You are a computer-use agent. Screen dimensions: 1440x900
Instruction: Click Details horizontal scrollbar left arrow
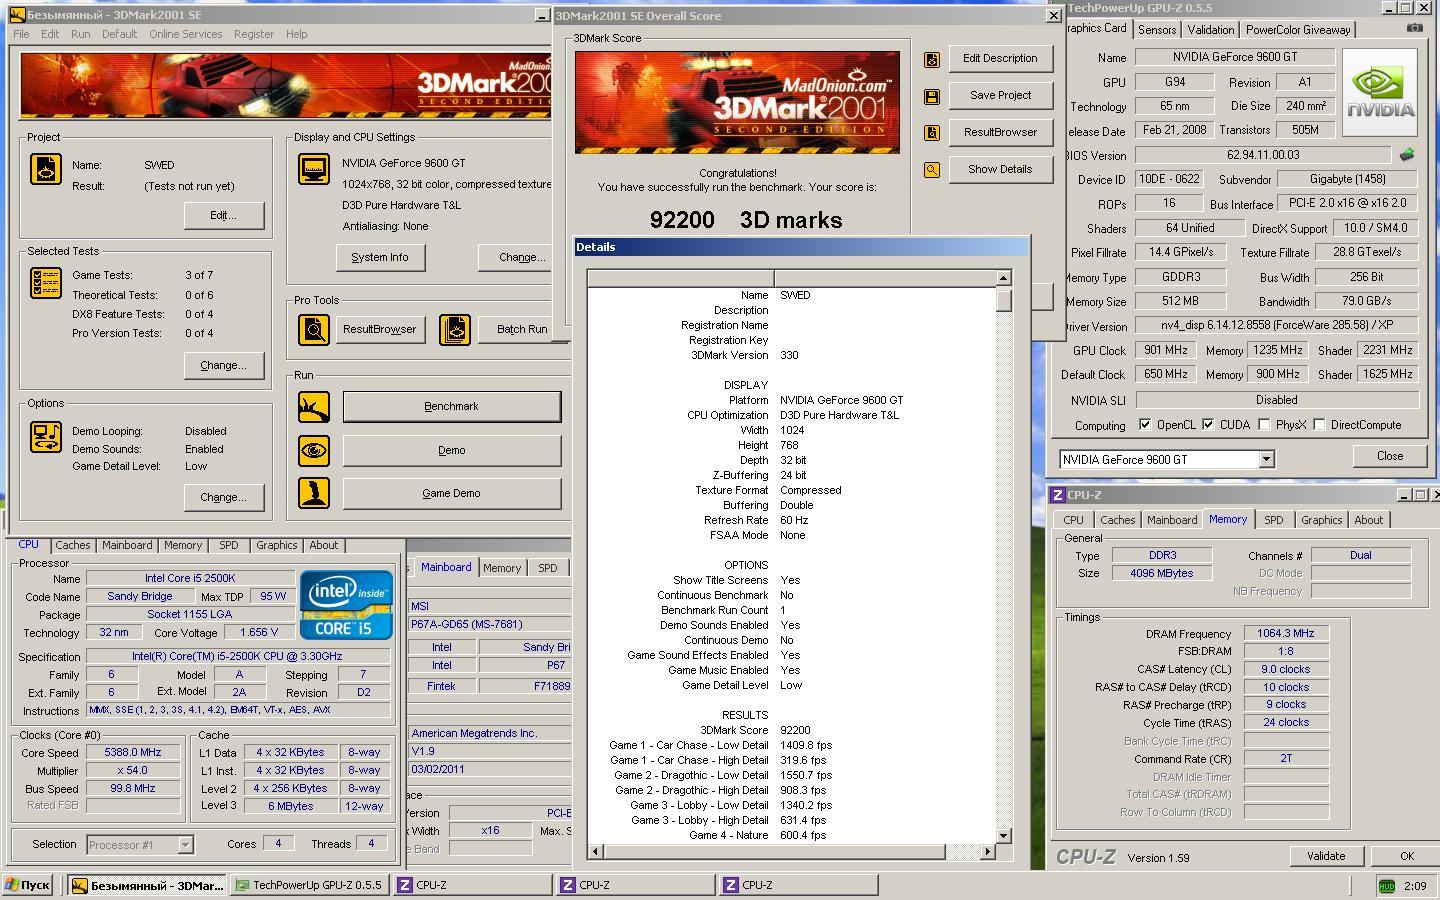click(x=595, y=851)
